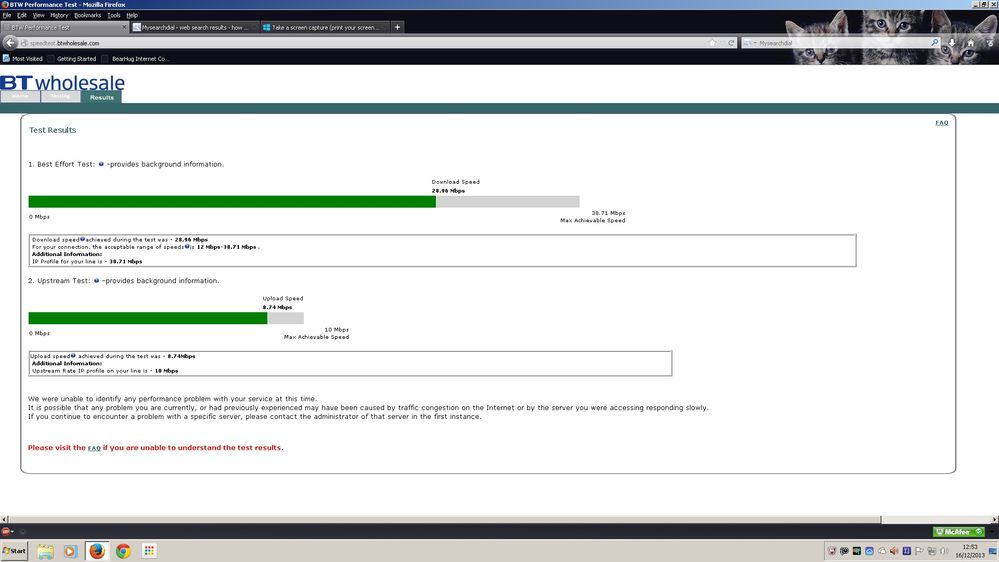Viewport: 999px width, 562px height.
Task: Open the History menu
Action: point(59,15)
